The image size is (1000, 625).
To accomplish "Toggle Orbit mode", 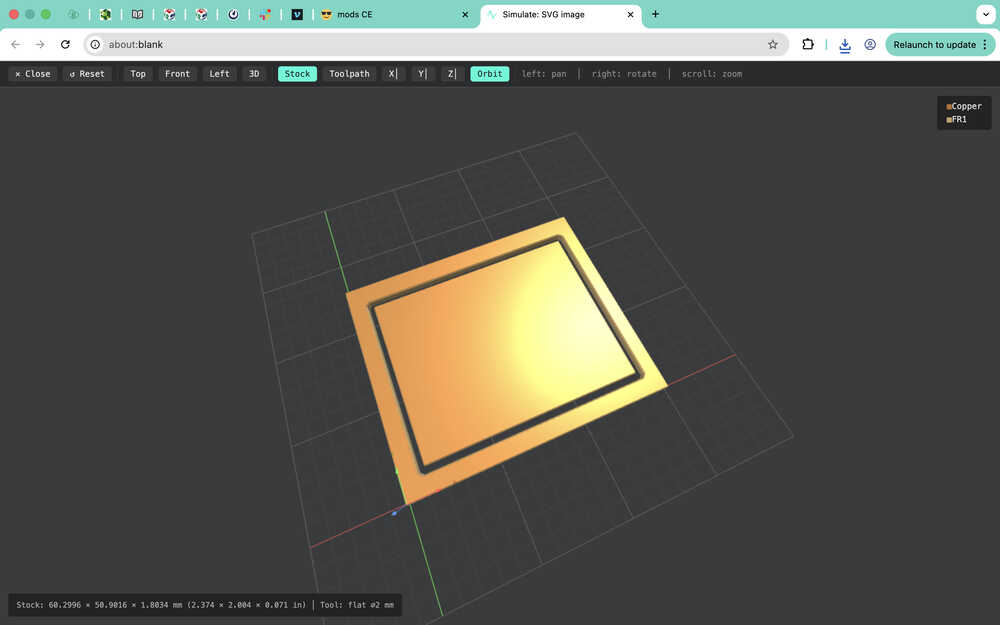I will (x=490, y=74).
